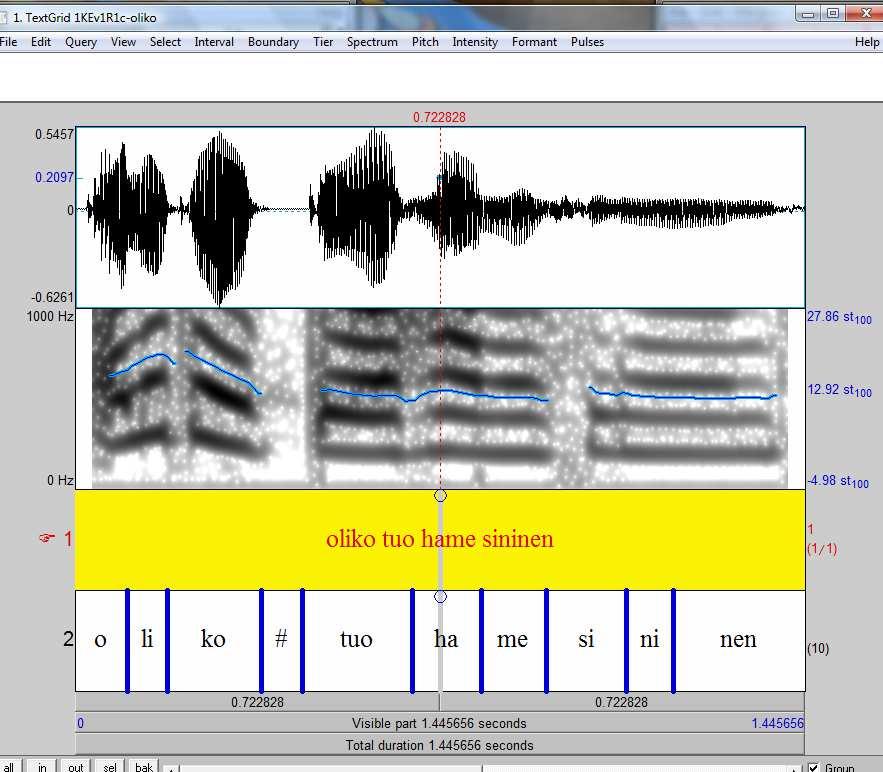
Task: Select the 'o' syllable interval
Action: (x=101, y=640)
